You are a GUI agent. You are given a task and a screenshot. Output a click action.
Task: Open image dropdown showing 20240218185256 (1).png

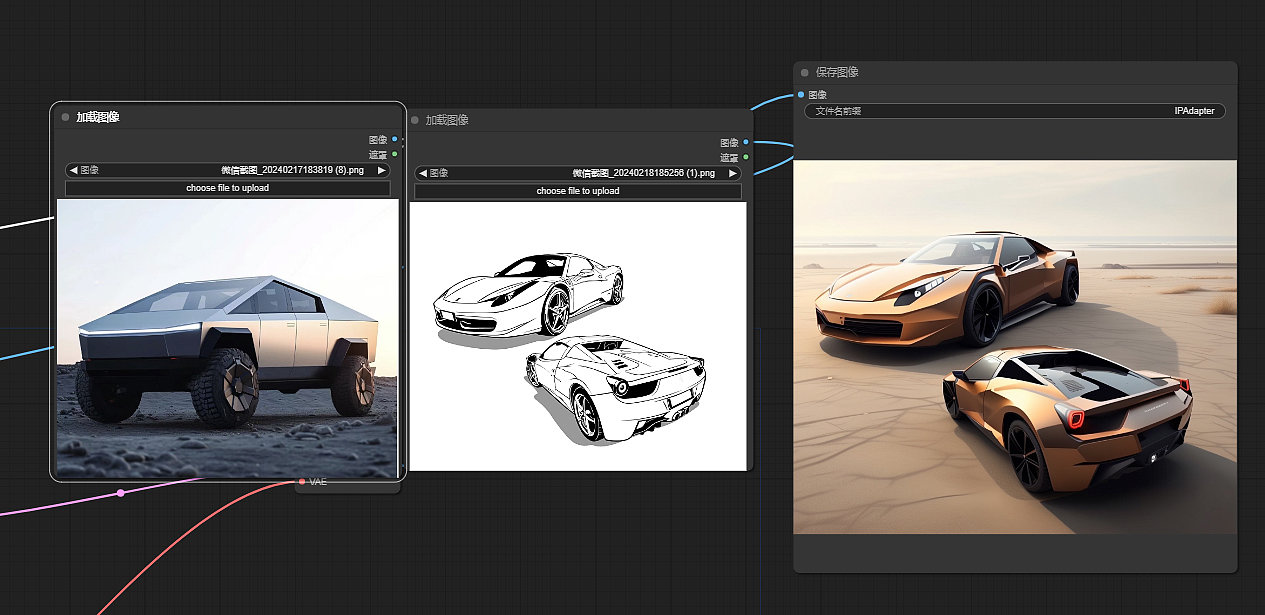point(577,173)
